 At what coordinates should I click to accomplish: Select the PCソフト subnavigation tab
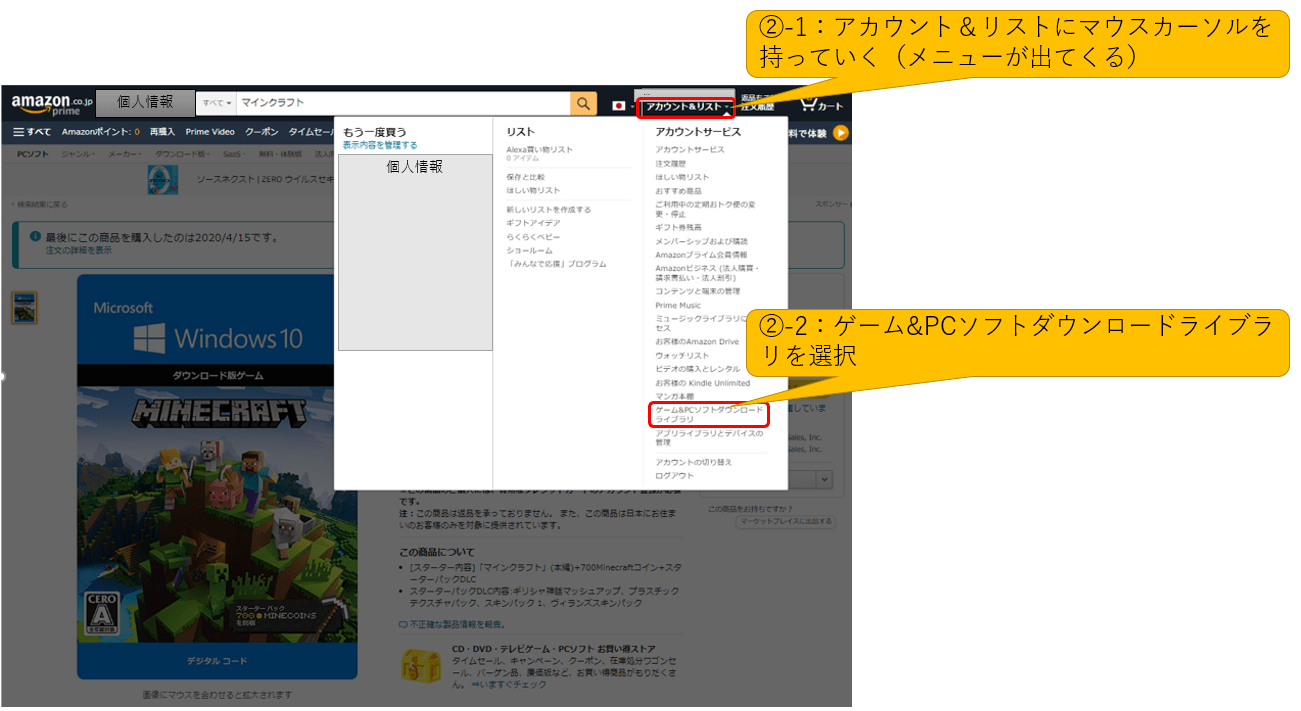(x=34, y=155)
